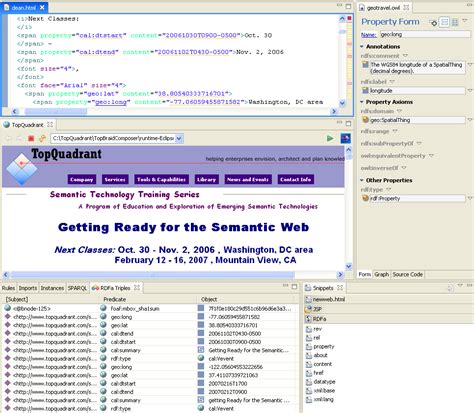The height and width of the screenshot is (413, 474).
Task: Click the Tools & Capabilities navigation button
Action: click(161, 179)
